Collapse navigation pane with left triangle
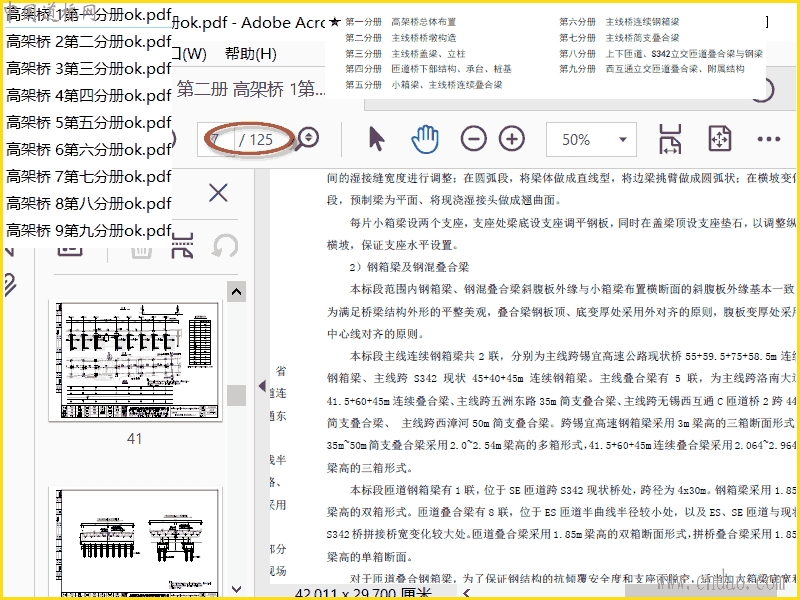Screen dimensions: 800x600 262,386
